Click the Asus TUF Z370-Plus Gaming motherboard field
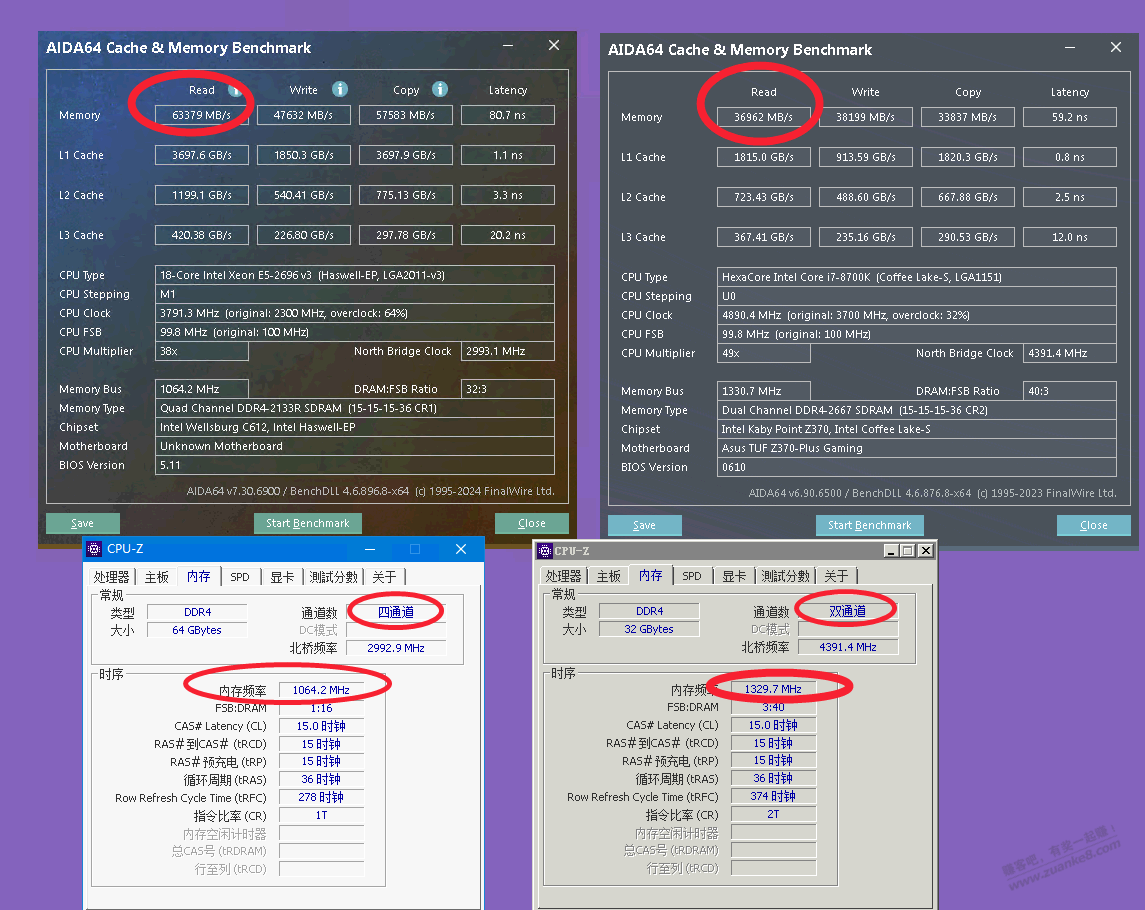This screenshot has height=910, width=1145. point(917,448)
